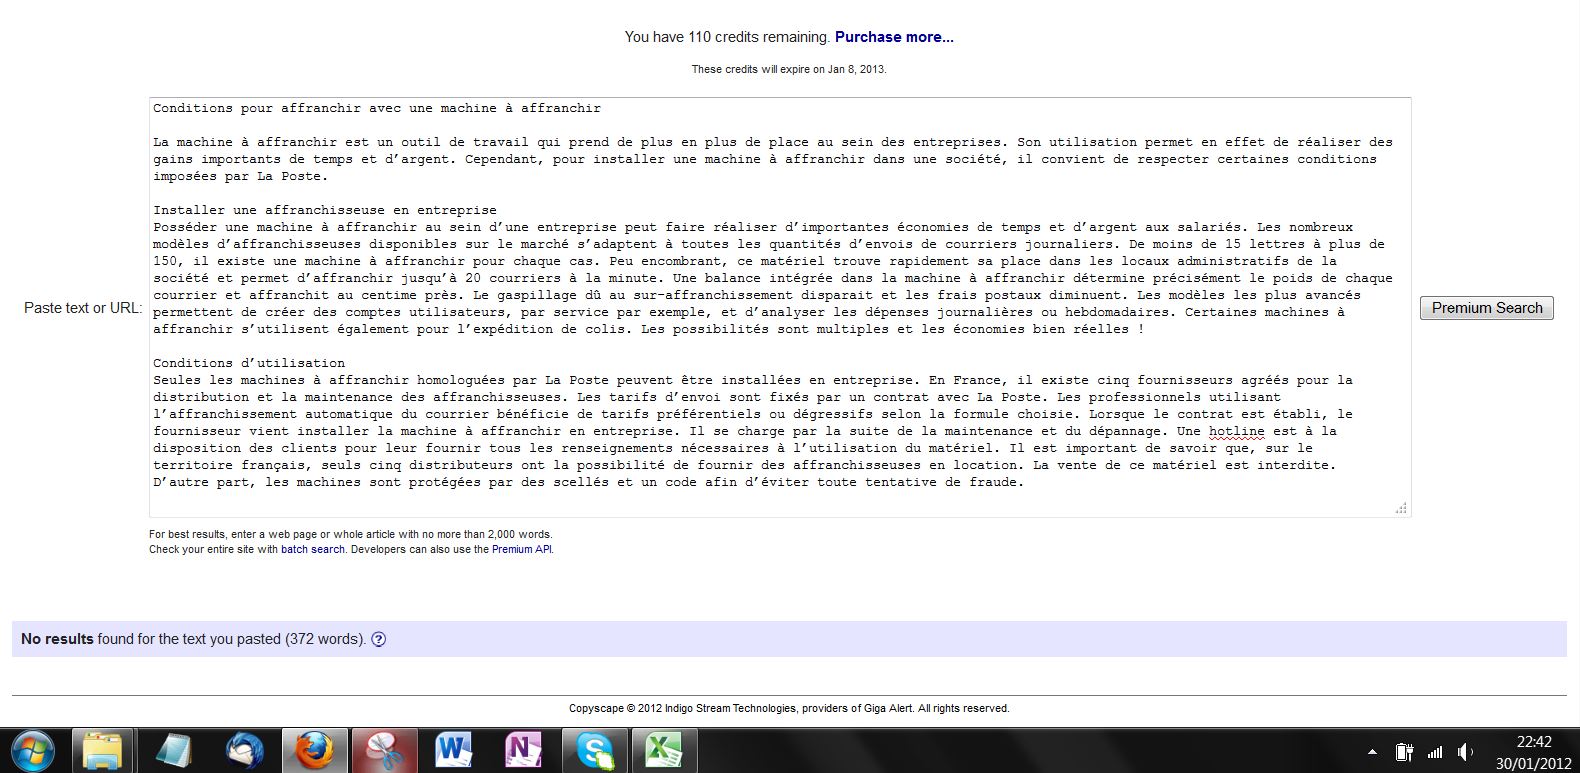Open the Premium API link
This screenshot has height=773, width=1580.
point(521,549)
